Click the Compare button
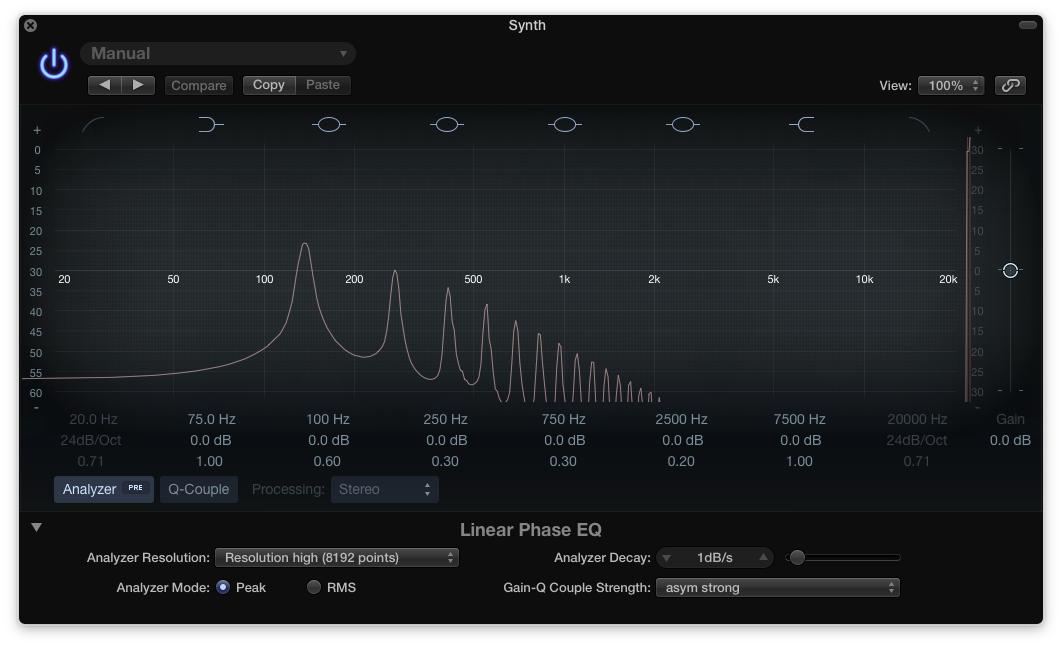Image resolution: width=1062 pixels, height=647 pixels. (198, 86)
